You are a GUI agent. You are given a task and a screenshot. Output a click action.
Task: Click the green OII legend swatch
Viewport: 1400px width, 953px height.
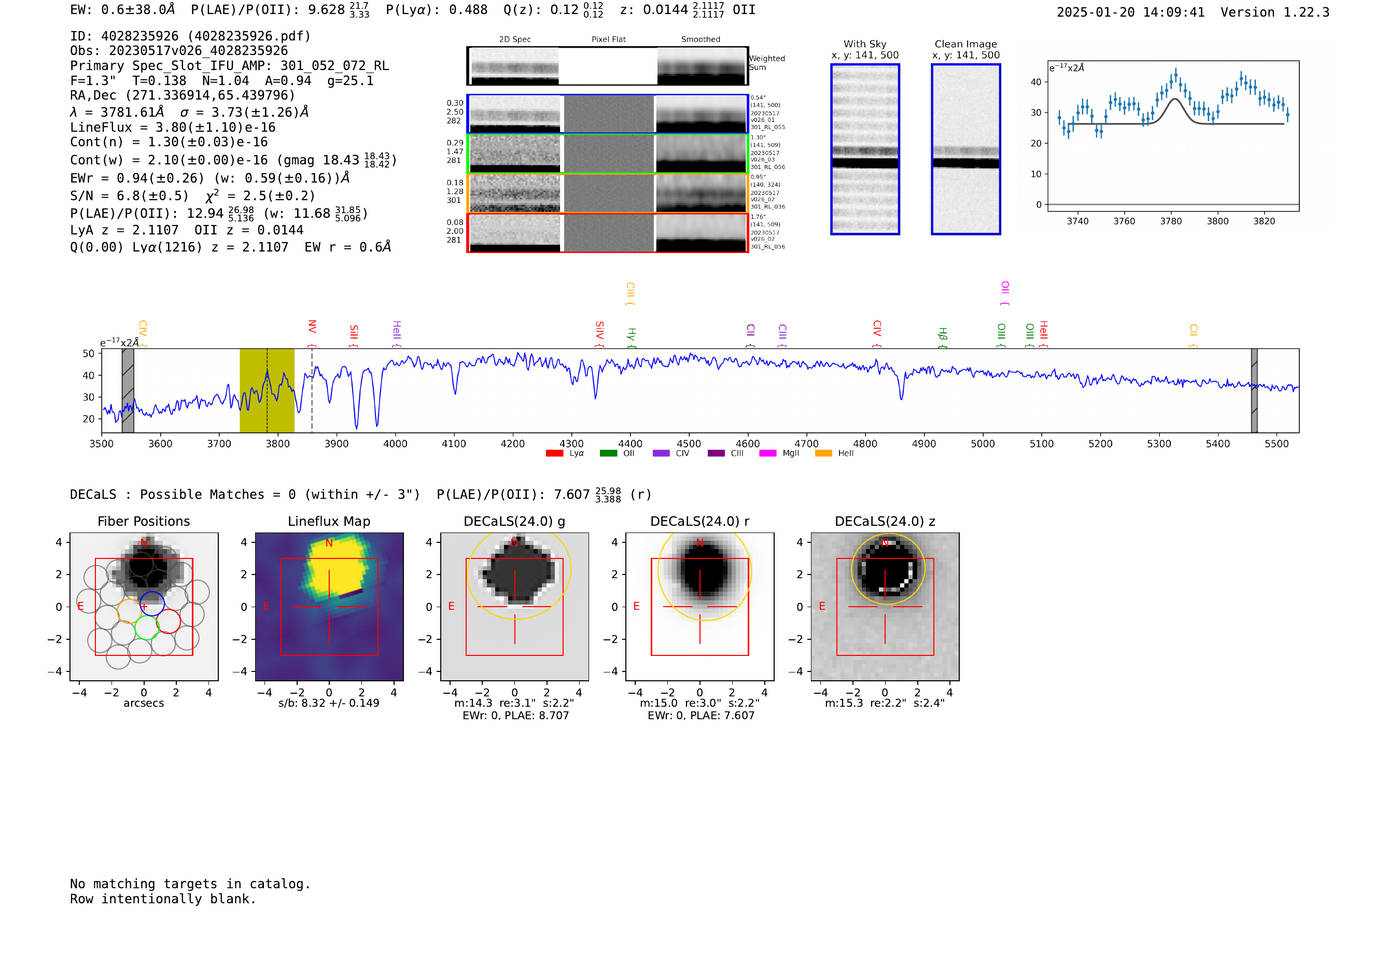click(608, 454)
